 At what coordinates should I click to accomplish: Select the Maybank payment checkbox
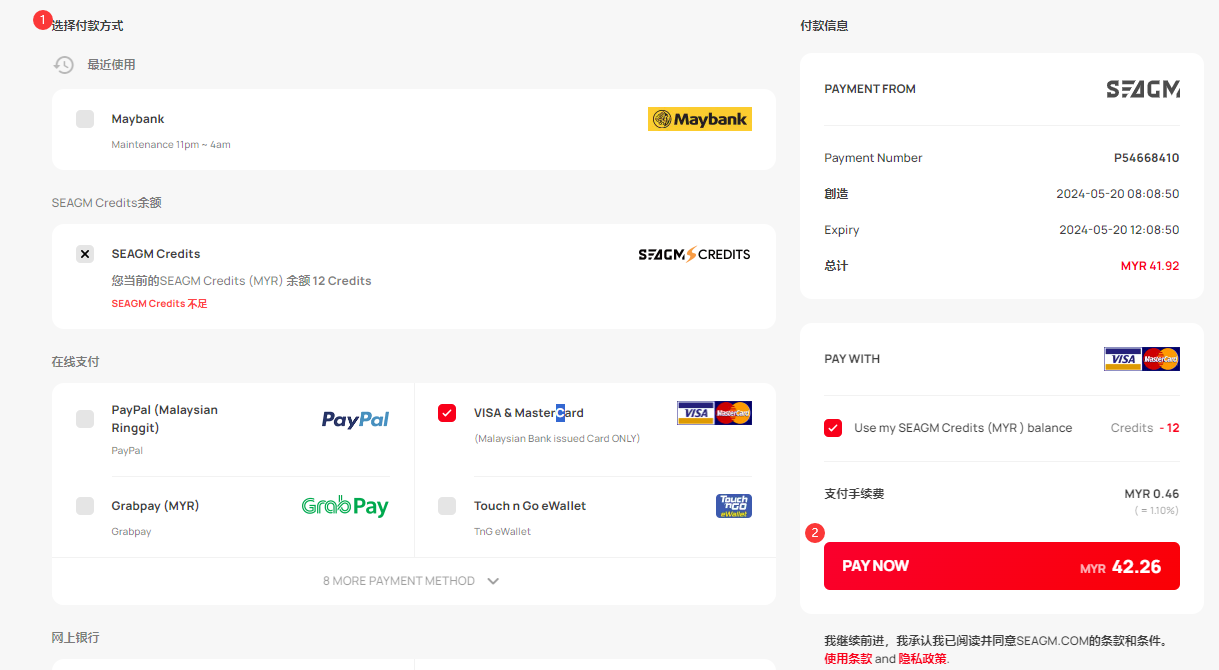click(x=85, y=119)
